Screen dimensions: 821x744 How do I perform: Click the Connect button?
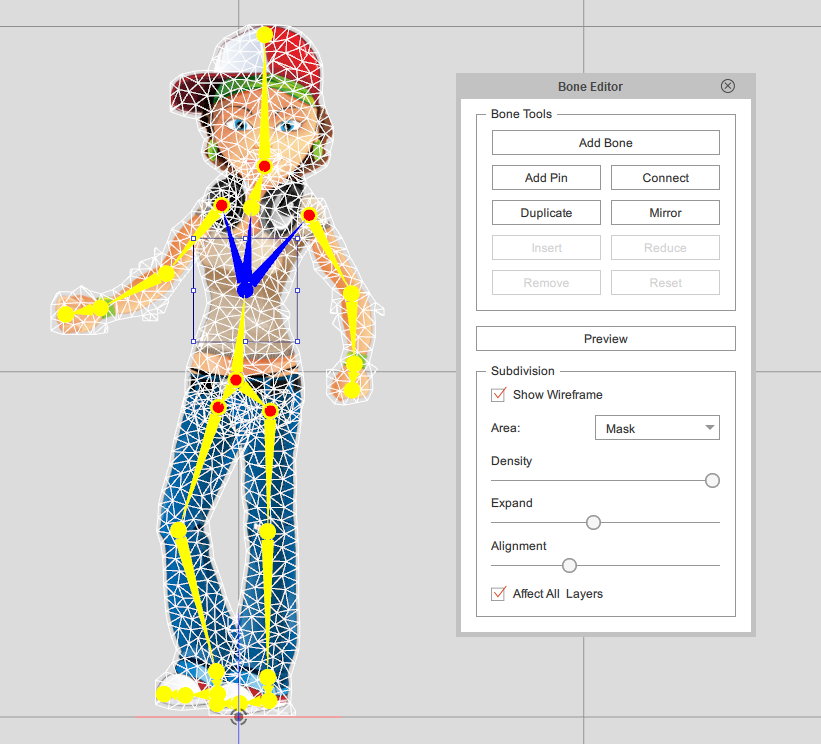[x=665, y=177]
